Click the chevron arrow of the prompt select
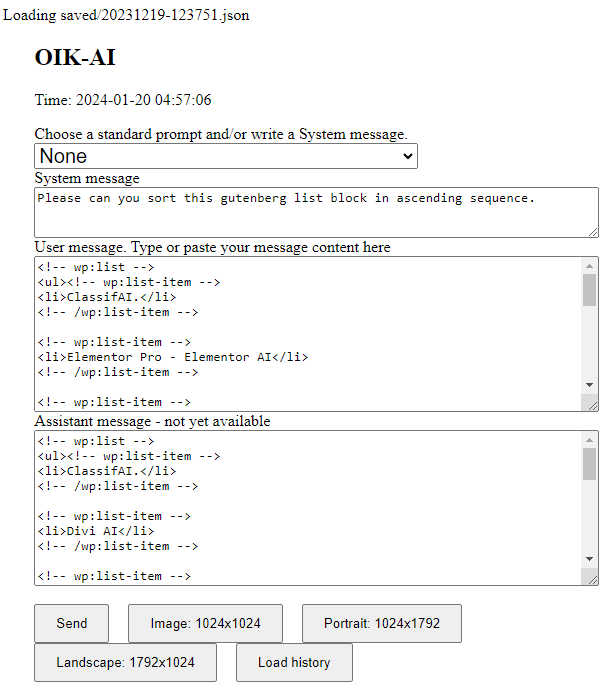This screenshot has width=609, height=688. tap(408, 156)
